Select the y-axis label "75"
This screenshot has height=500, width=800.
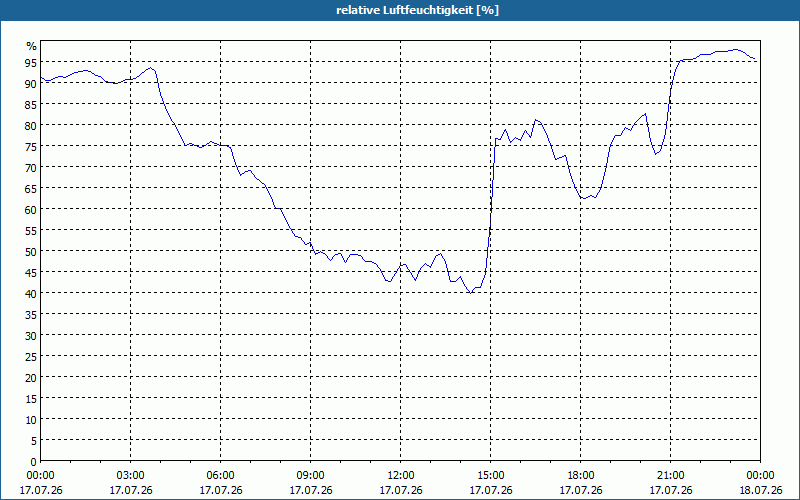tap(31, 146)
